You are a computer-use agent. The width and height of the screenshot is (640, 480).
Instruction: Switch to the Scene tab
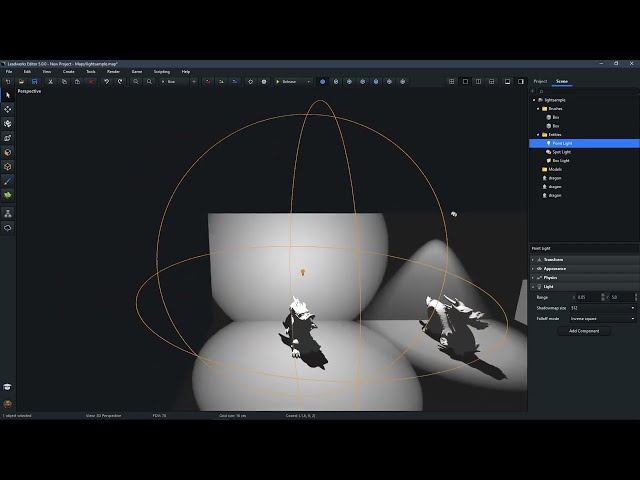point(562,81)
